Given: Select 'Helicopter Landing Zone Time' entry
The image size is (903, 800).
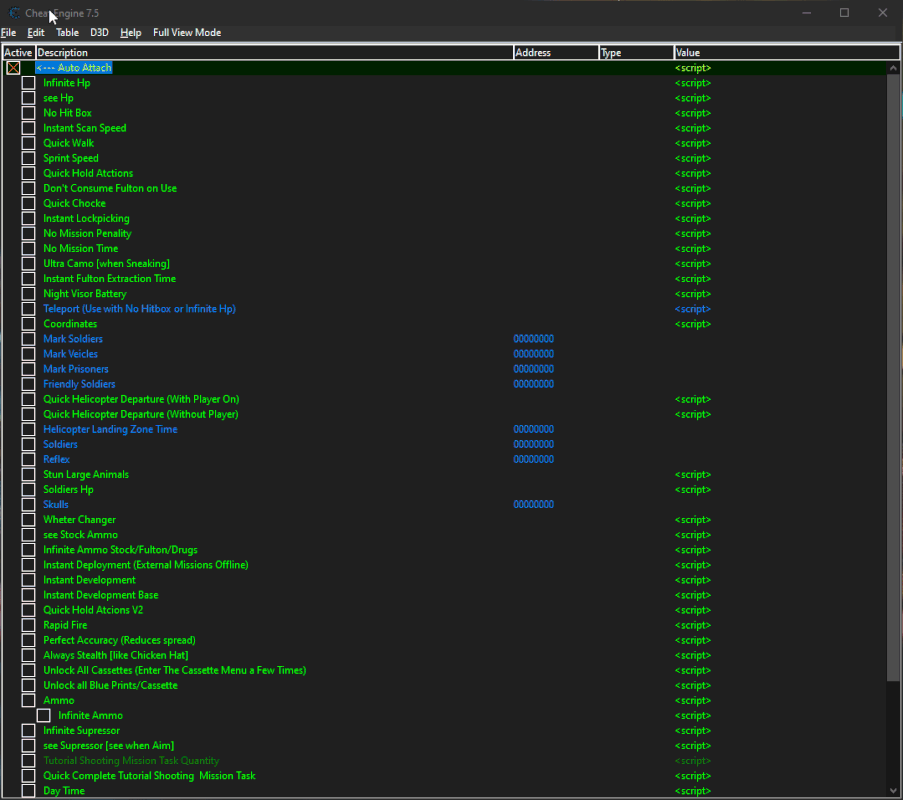Looking at the screenshot, I should click(x=111, y=429).
